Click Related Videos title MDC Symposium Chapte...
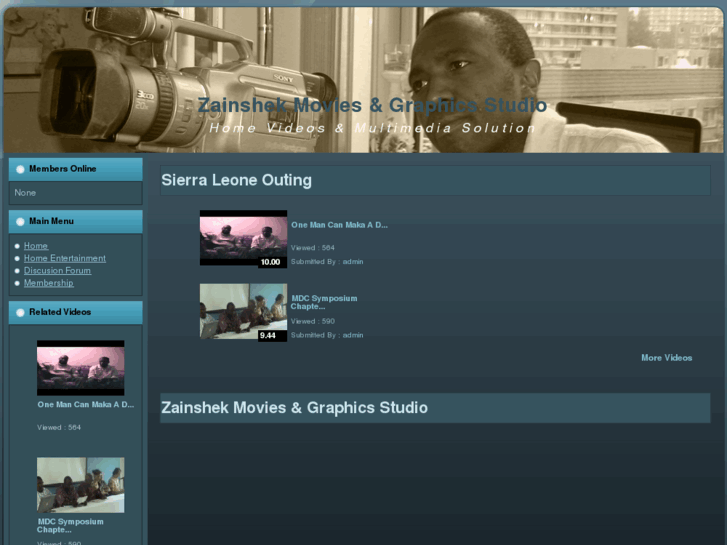The height and width of the screenshot is (545, 727). pyautogui.click(x=70, y=526)
